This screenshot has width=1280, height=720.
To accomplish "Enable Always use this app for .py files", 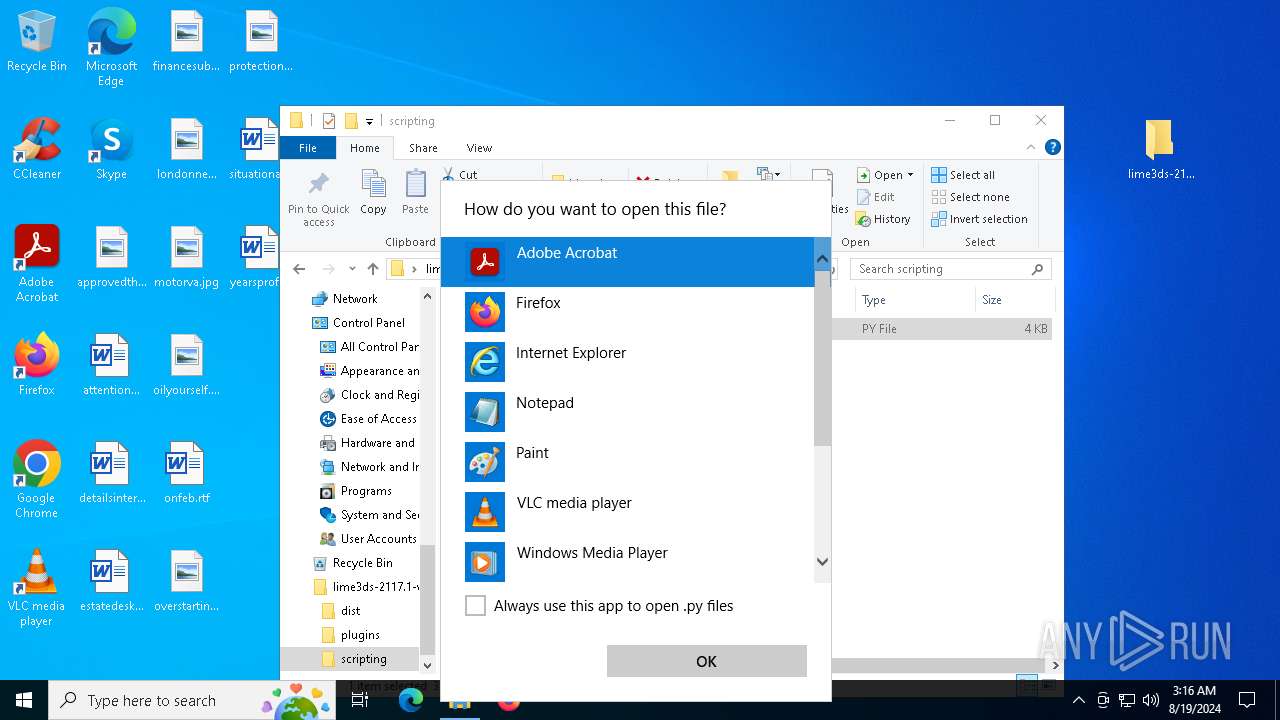I will 475,606.
